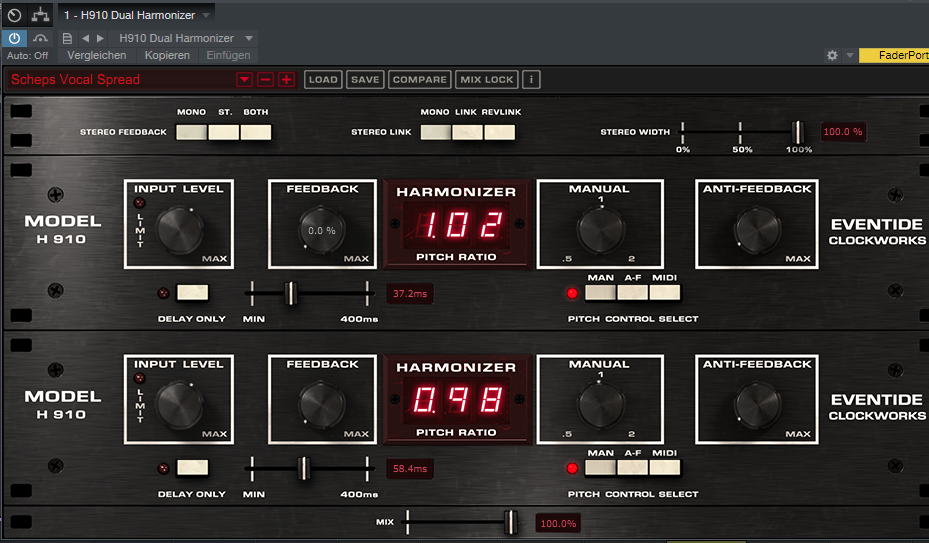Click the MIX slider handle

[511, 522]
